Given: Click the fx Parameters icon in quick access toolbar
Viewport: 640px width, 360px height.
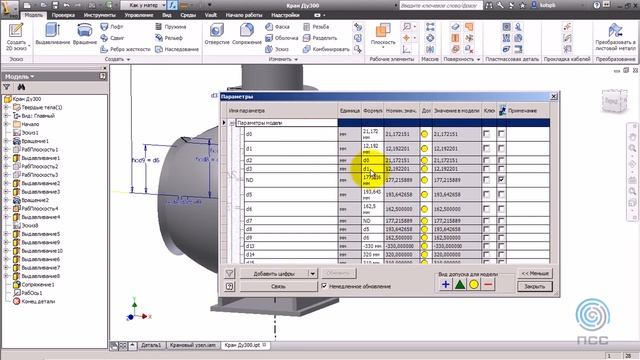Looking at the screenshot, I should coord(172,5).
